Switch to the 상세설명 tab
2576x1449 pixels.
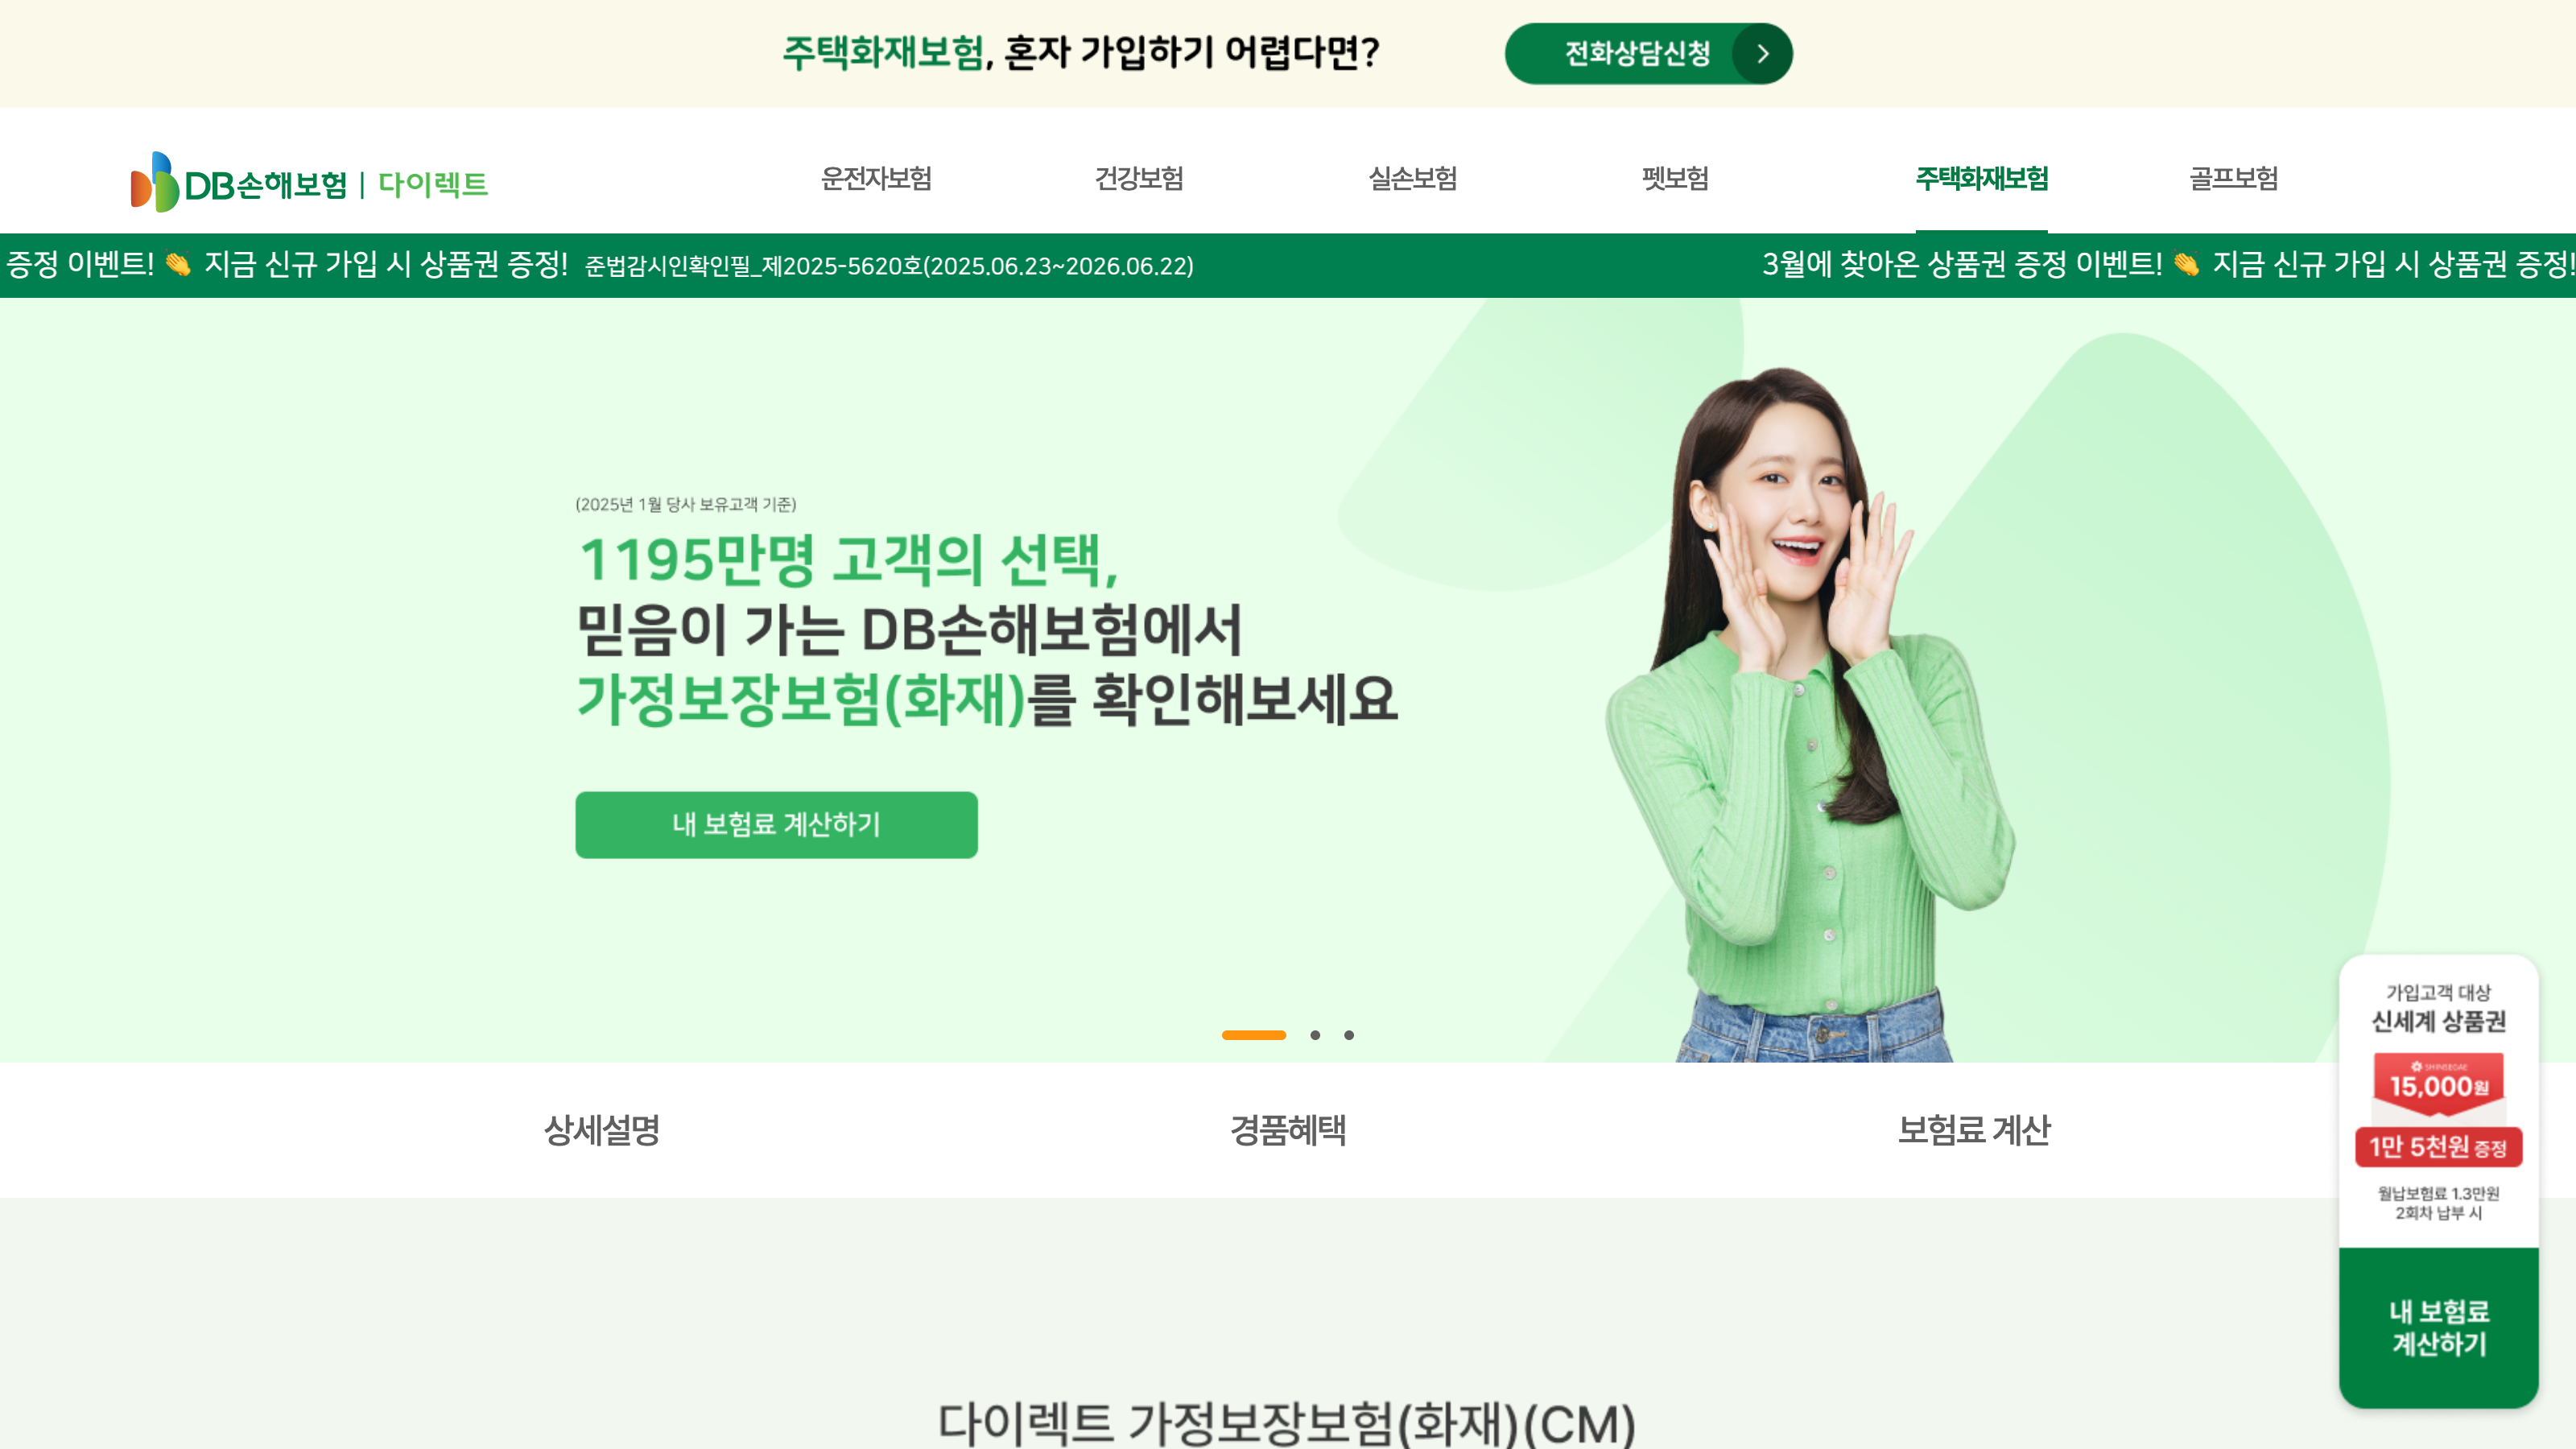pyautogui.click(x=602, y=1130)
